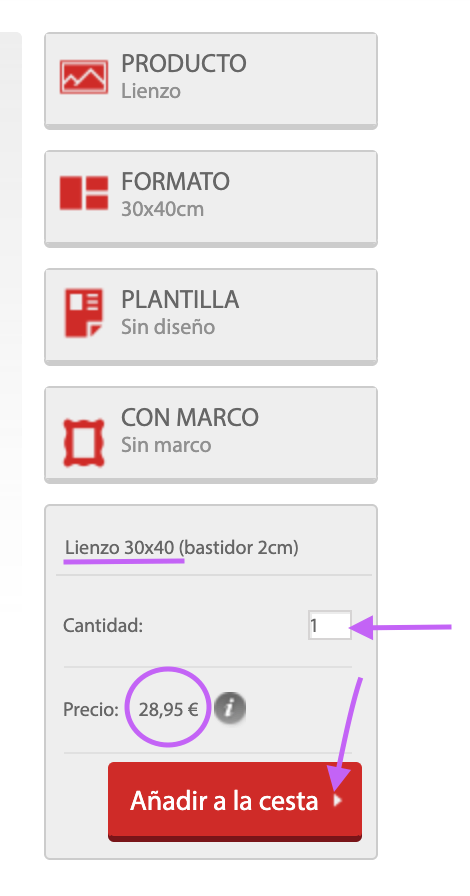Expand the FORMATO heading
This screenshot has width=470, height=896.
(x=176, y=182)
